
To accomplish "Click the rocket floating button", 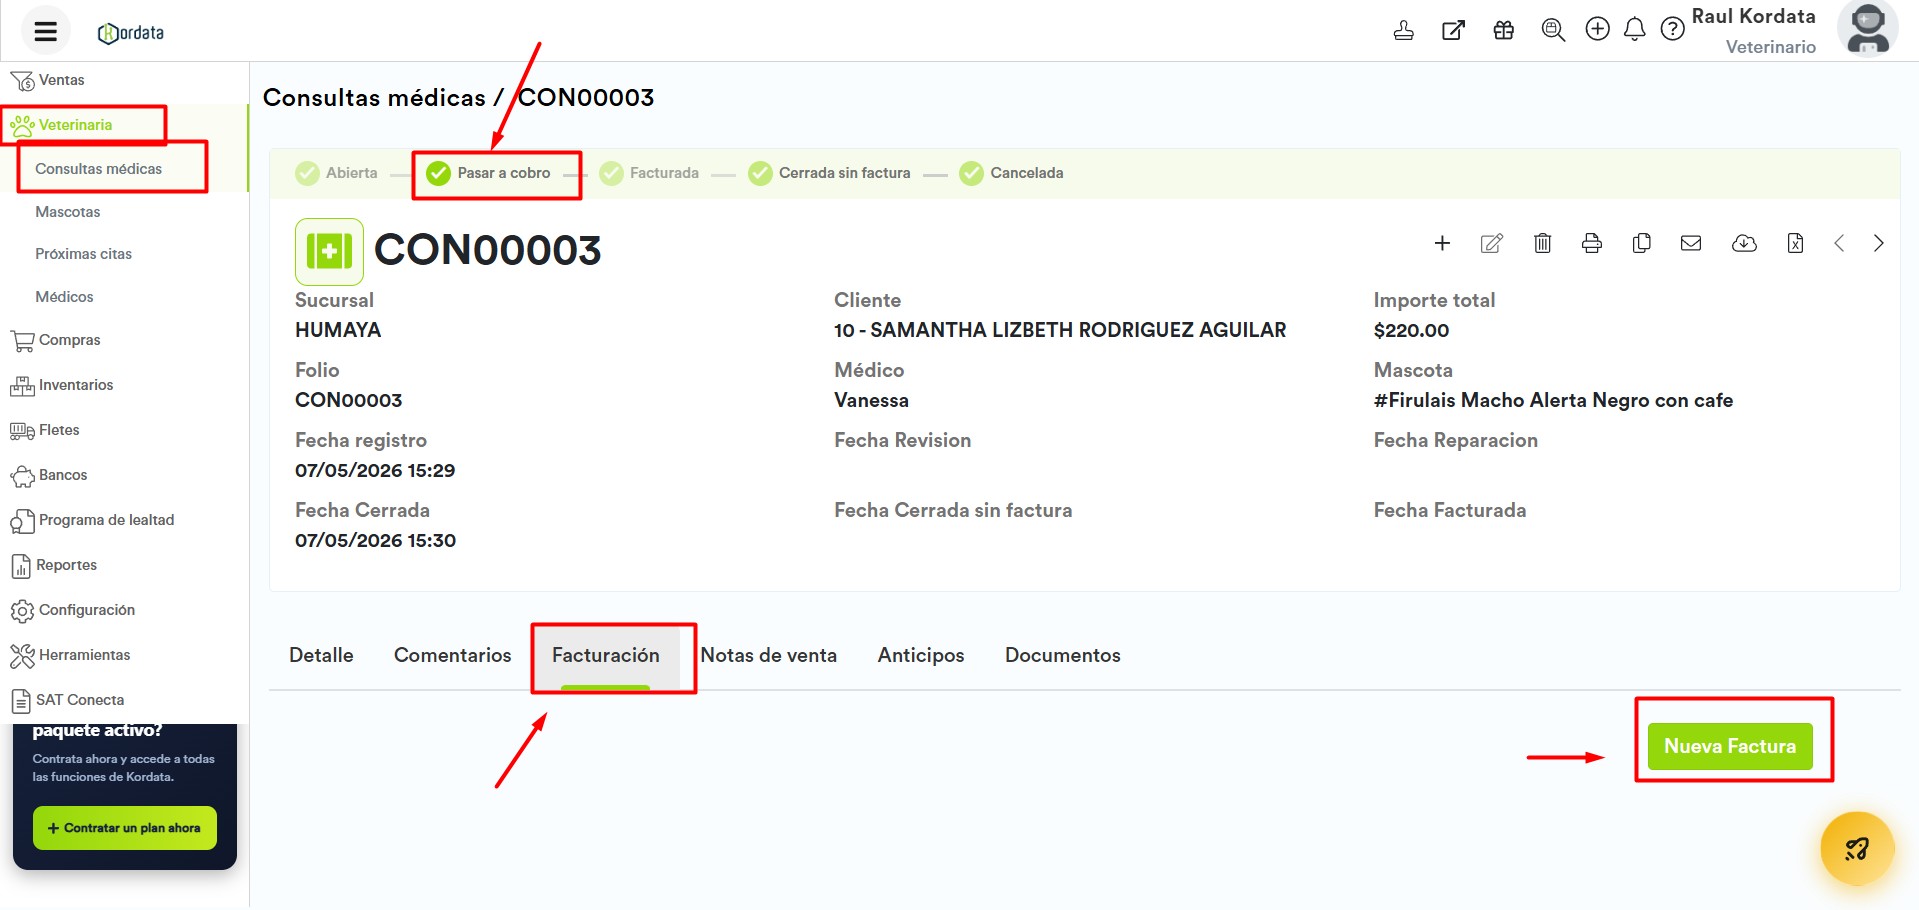I will tap(1857, 849).
